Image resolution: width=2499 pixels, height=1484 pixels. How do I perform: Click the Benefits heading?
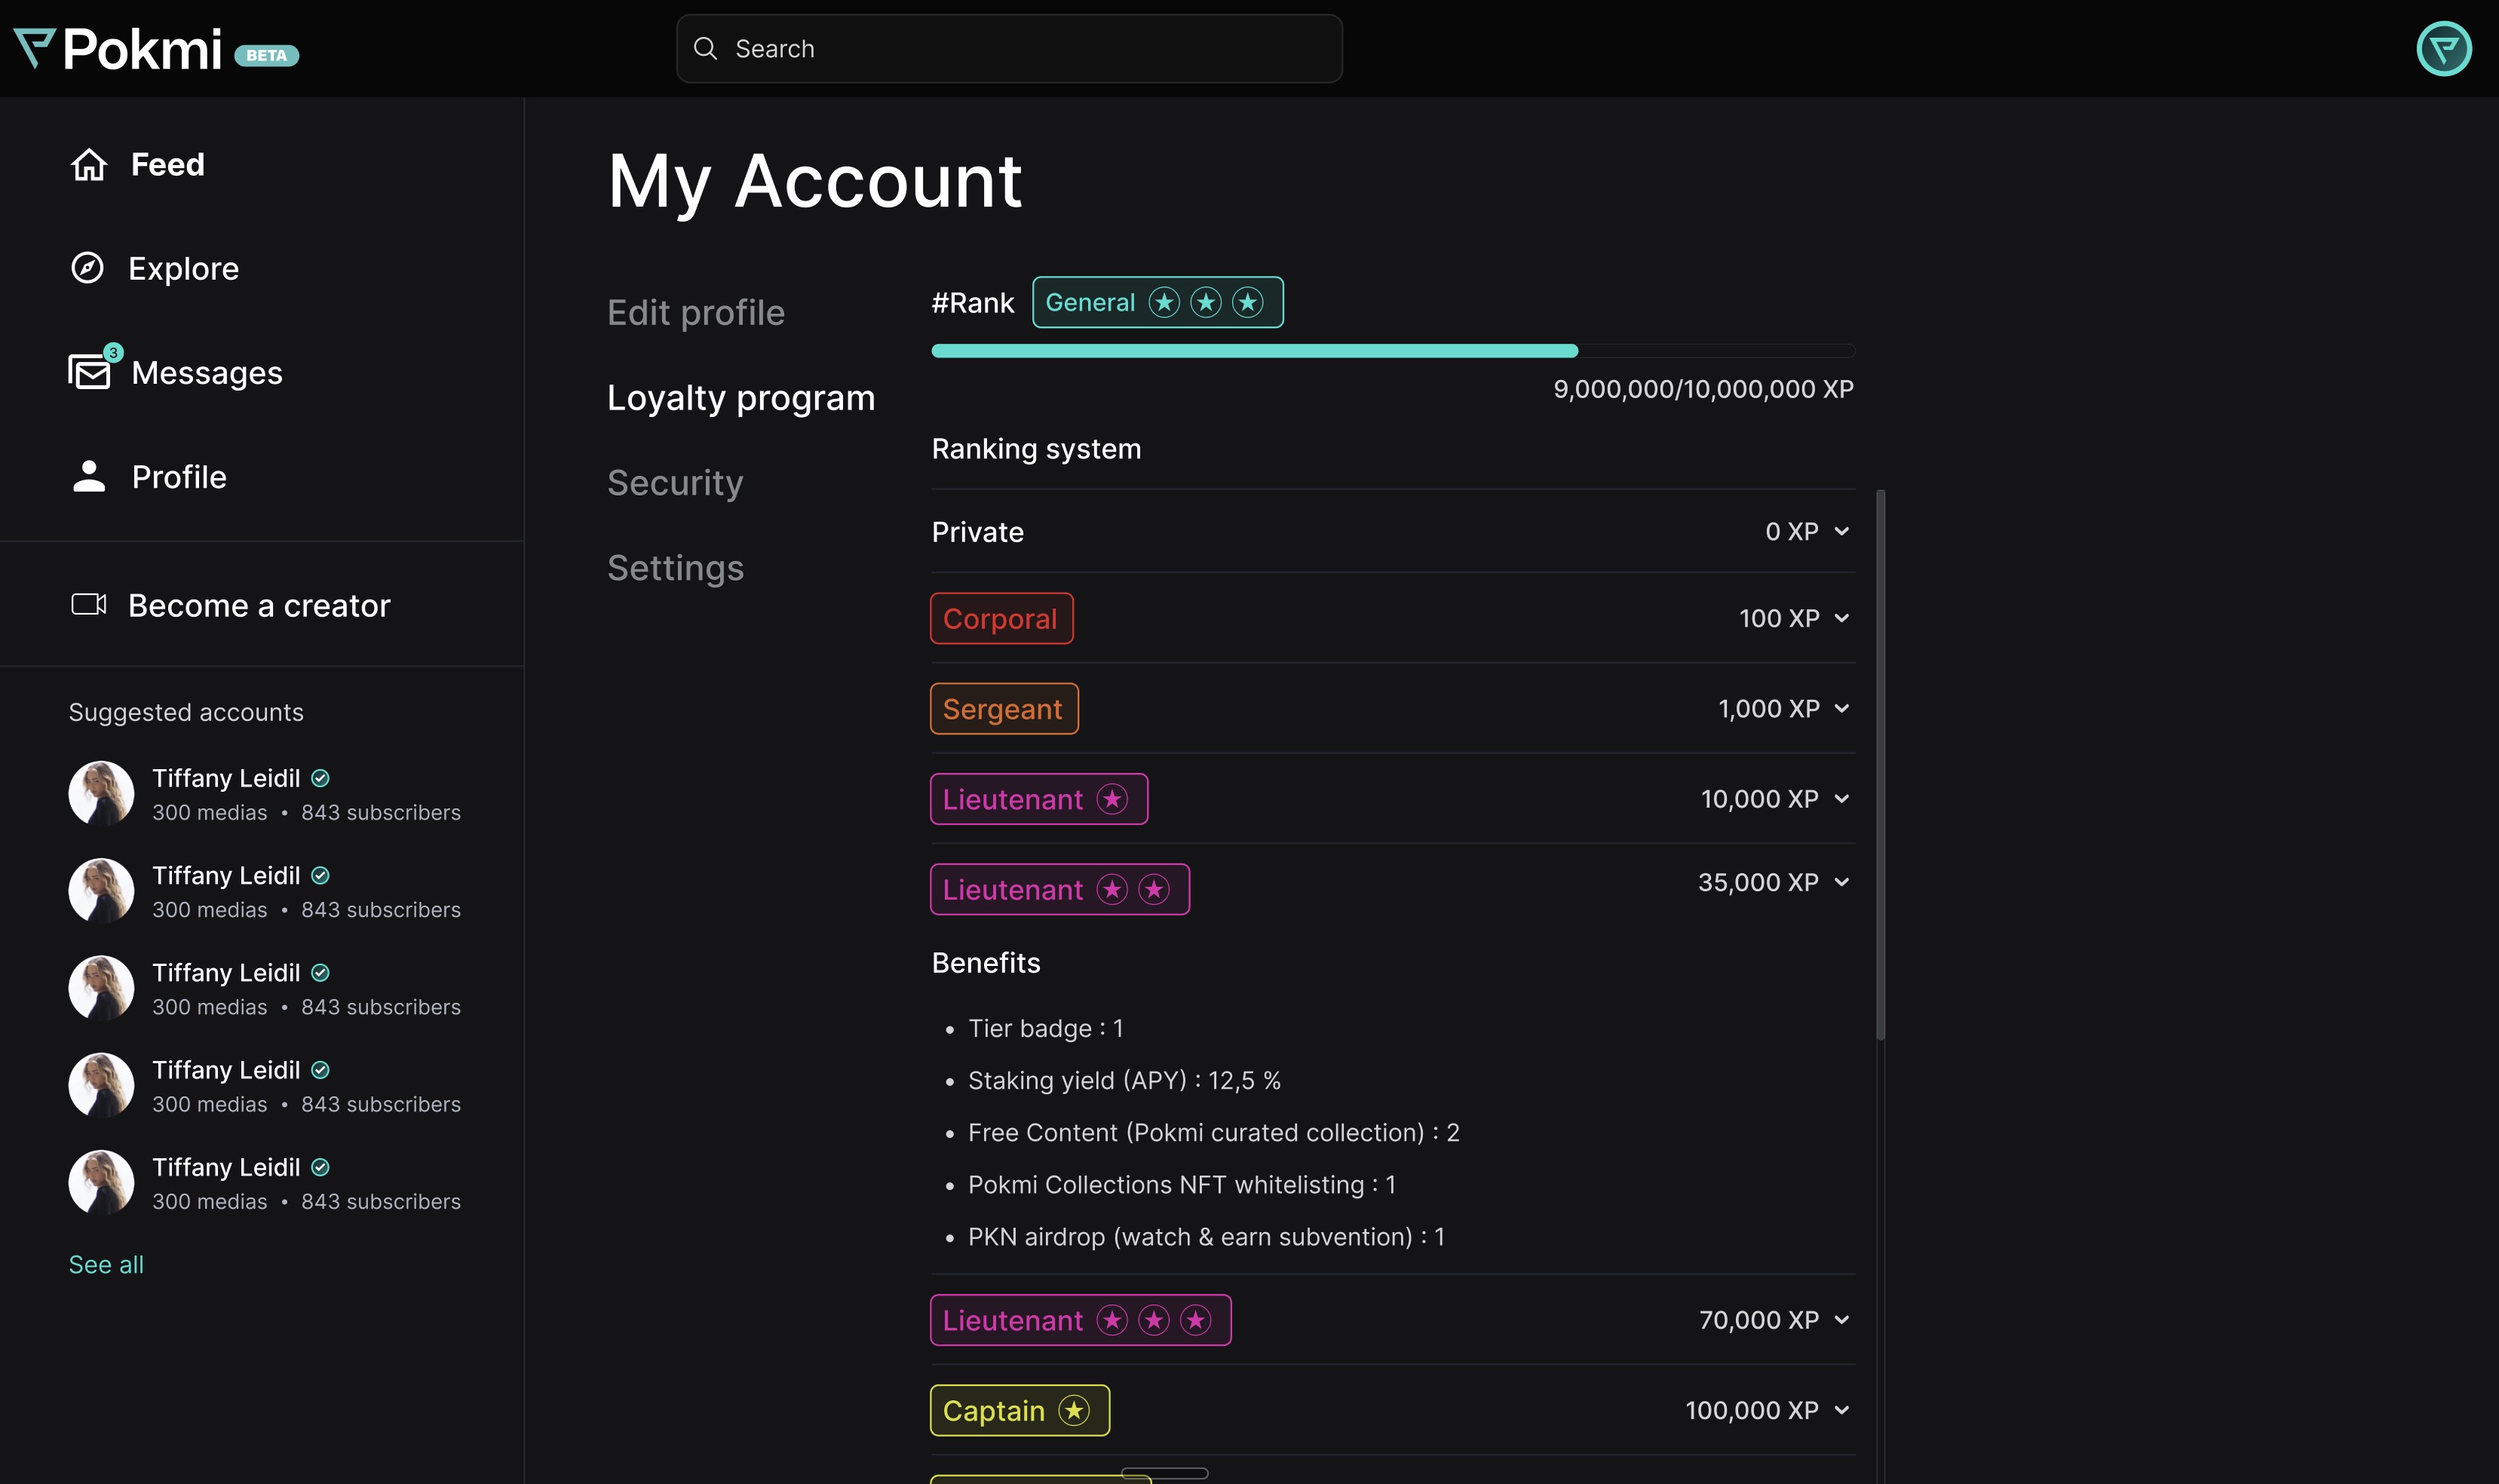pyautogui.click(x=986, y=962)
